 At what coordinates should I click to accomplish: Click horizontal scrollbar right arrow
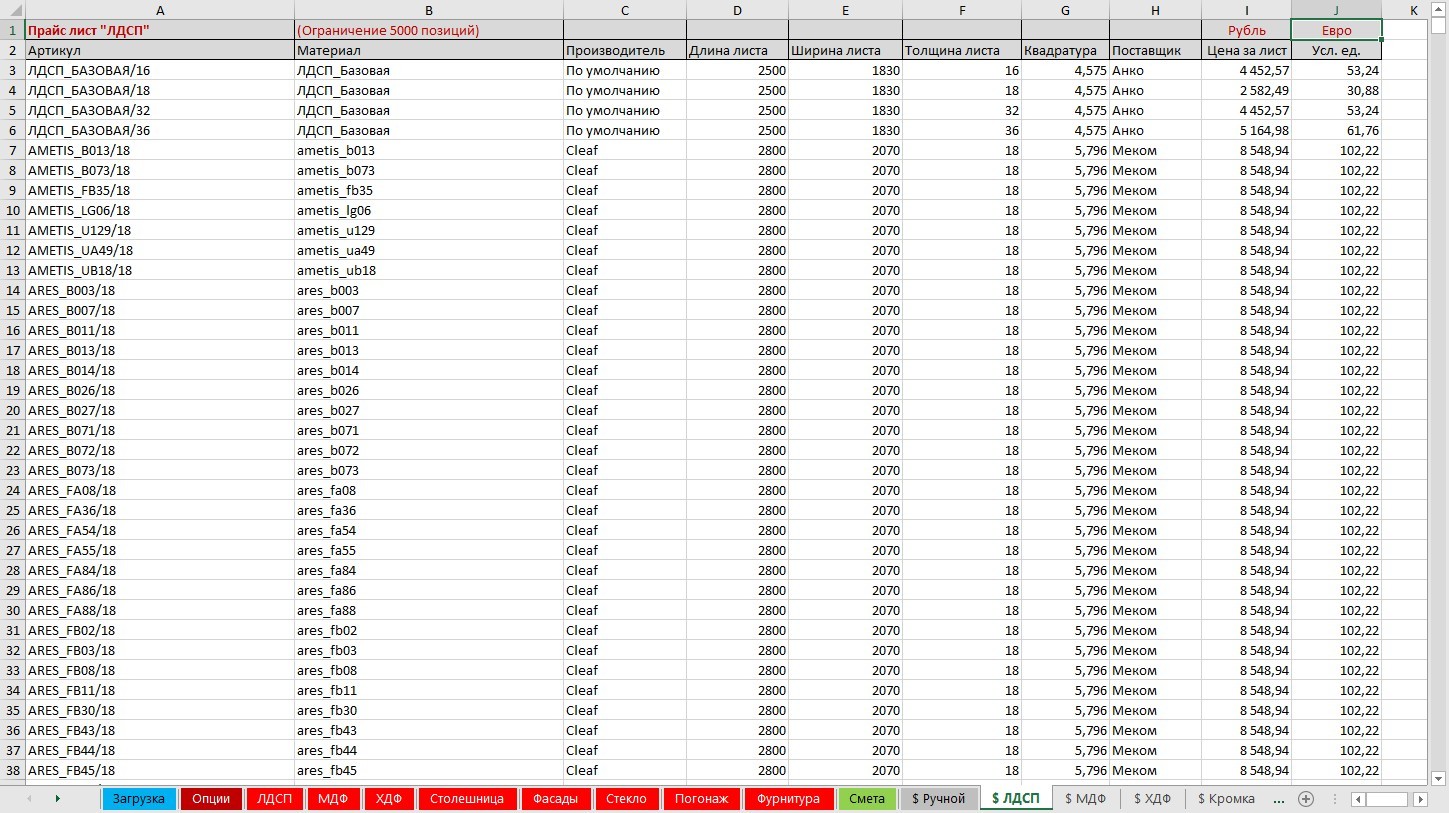coord(1420,799)
